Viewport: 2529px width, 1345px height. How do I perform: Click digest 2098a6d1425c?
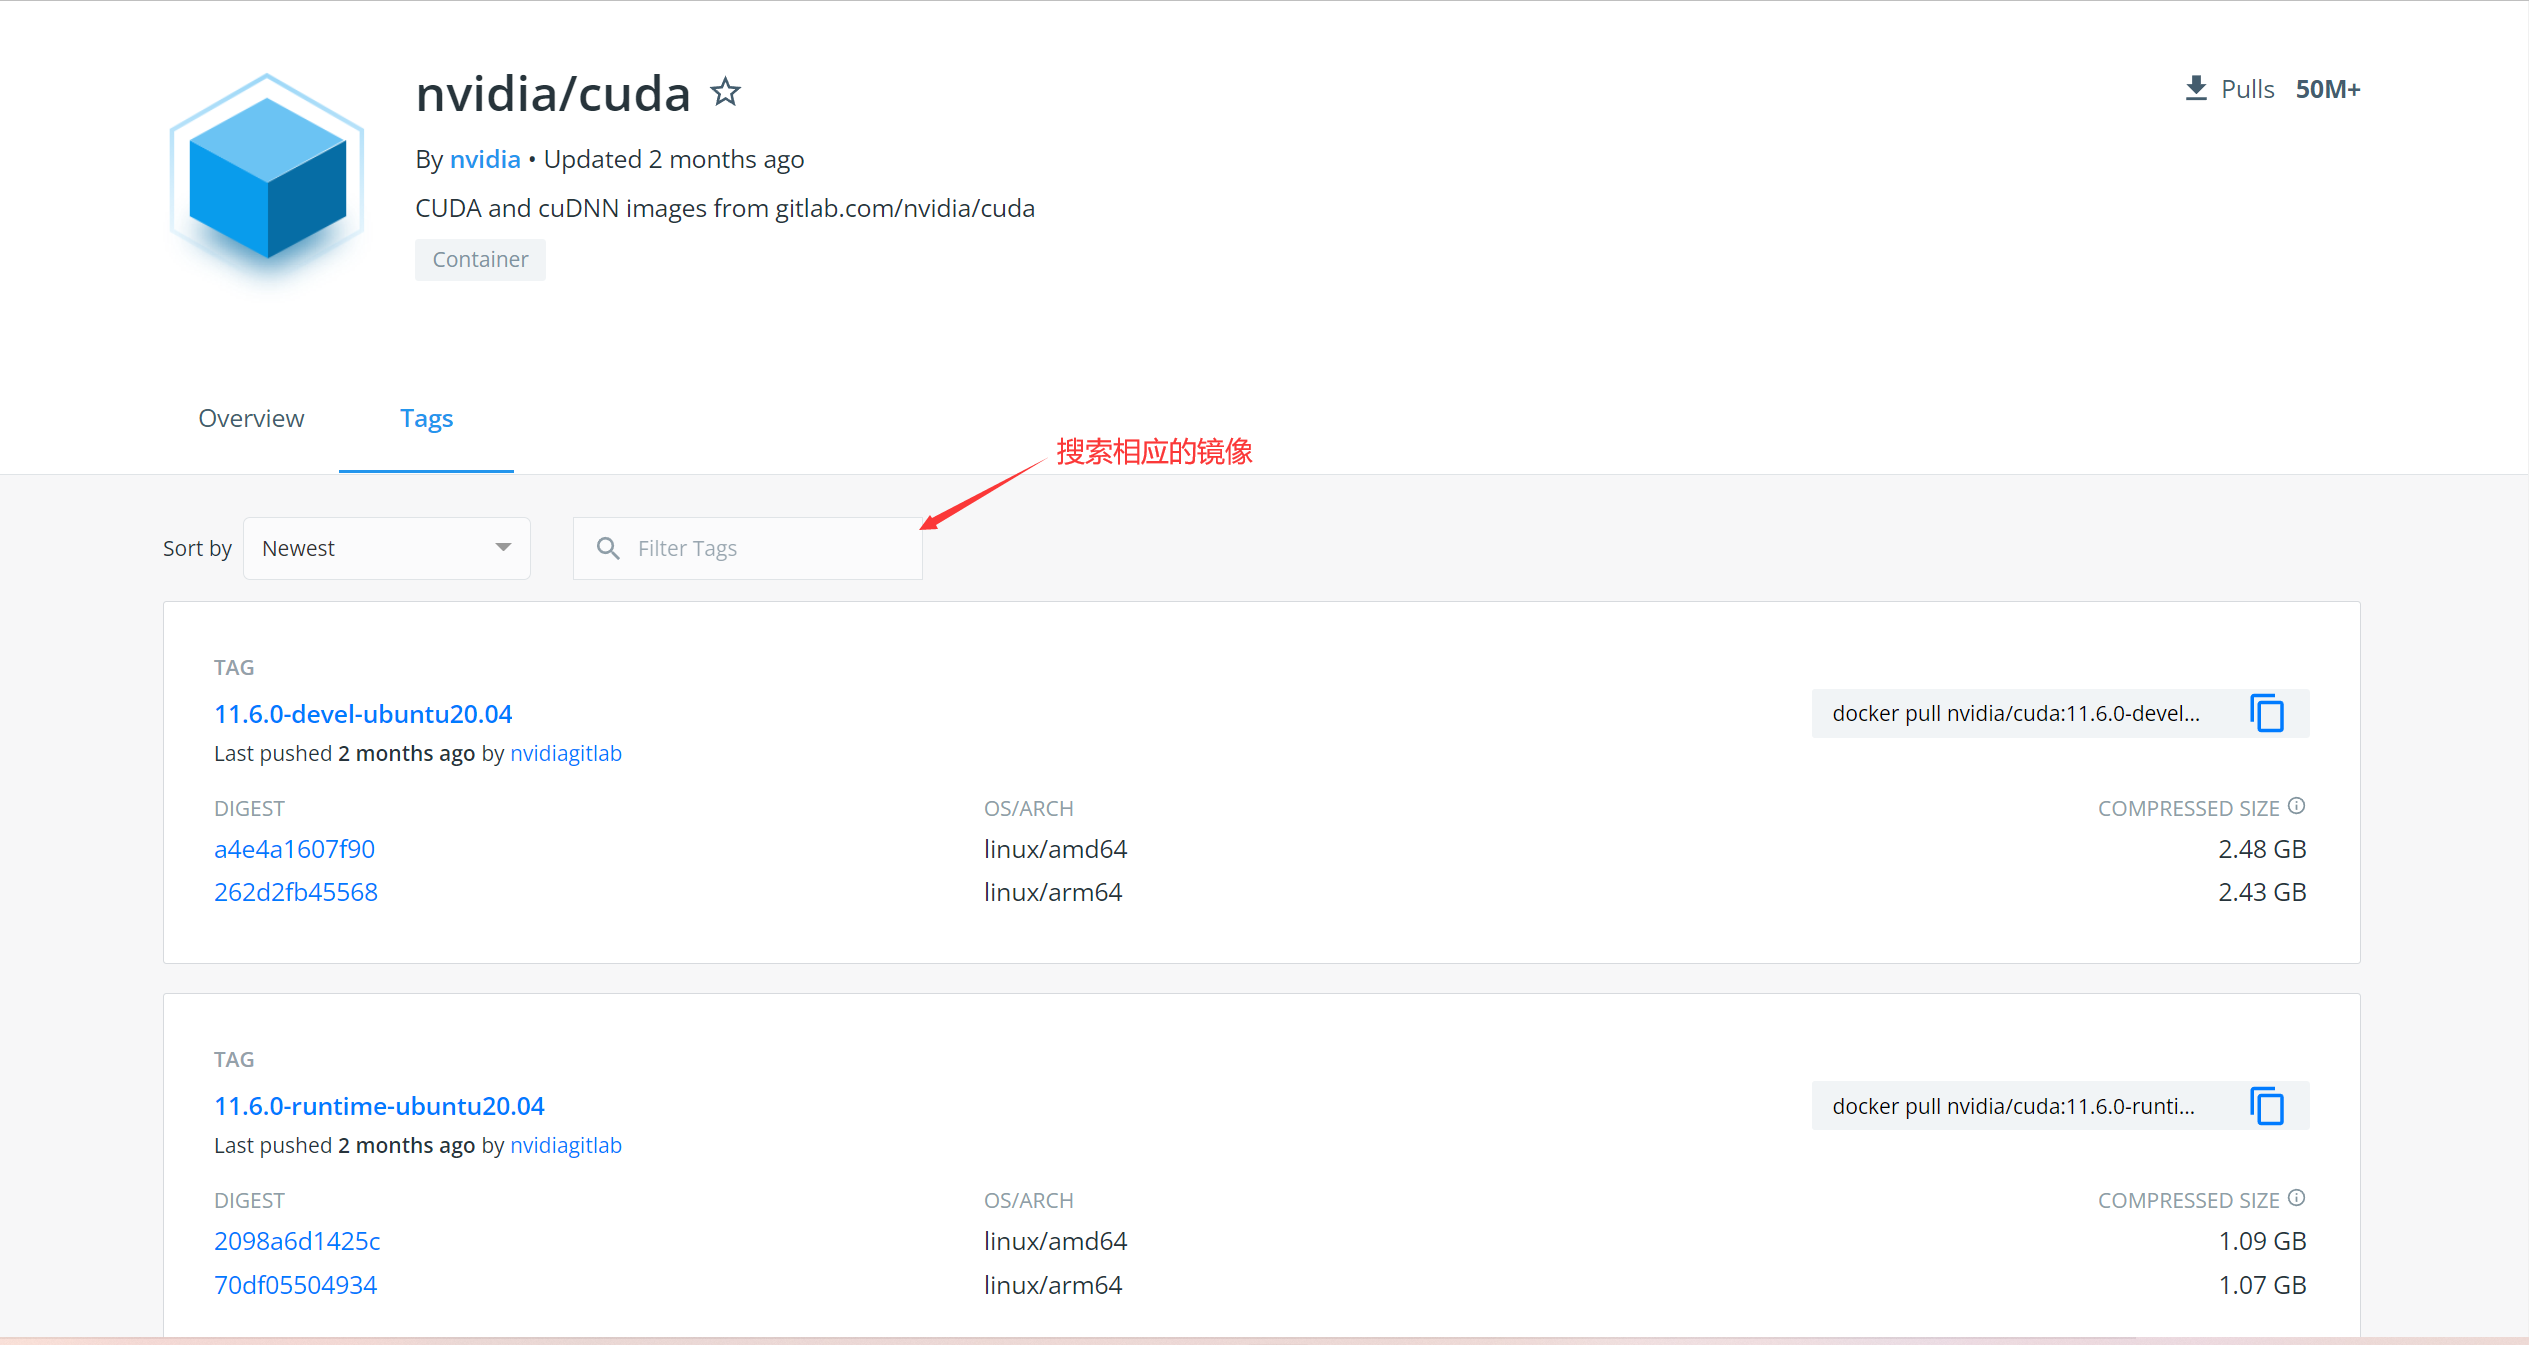click(297, 1240)
